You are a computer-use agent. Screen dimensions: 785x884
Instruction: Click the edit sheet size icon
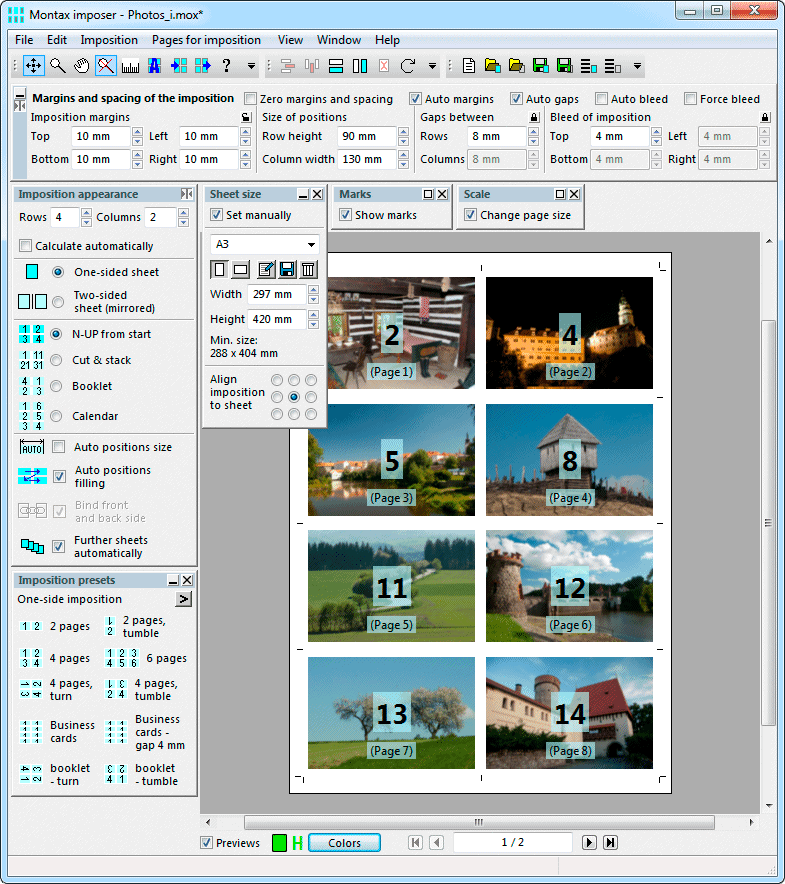point(266,269)
